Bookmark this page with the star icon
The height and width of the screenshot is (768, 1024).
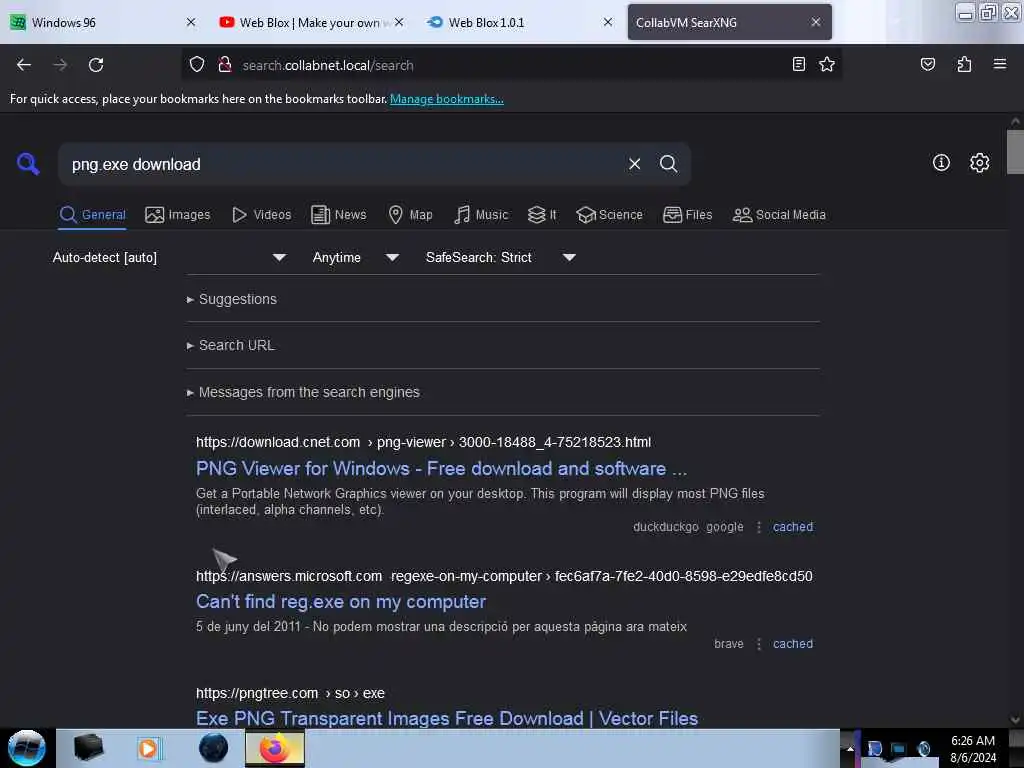tap(827, 64)
